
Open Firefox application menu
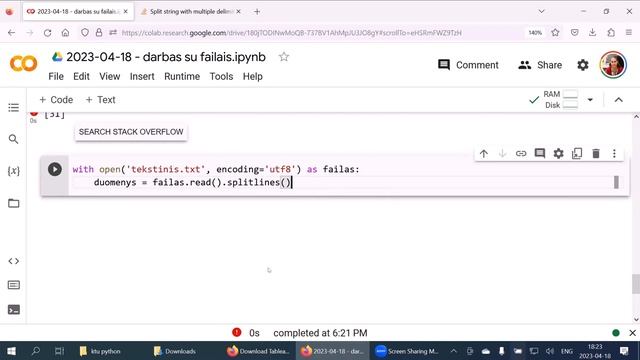pyautogui.click(x=629, y=33)
